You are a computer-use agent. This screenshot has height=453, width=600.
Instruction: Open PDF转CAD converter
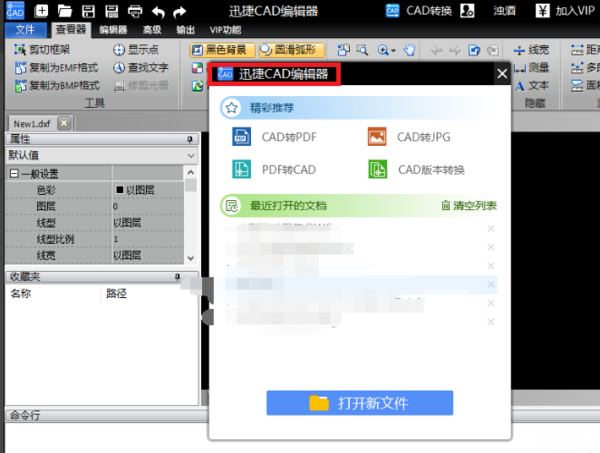274,169
